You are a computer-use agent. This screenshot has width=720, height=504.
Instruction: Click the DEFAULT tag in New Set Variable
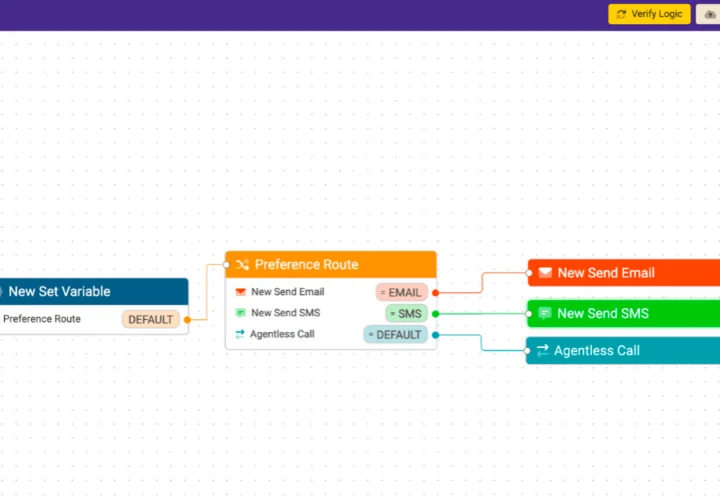point(151,320)
